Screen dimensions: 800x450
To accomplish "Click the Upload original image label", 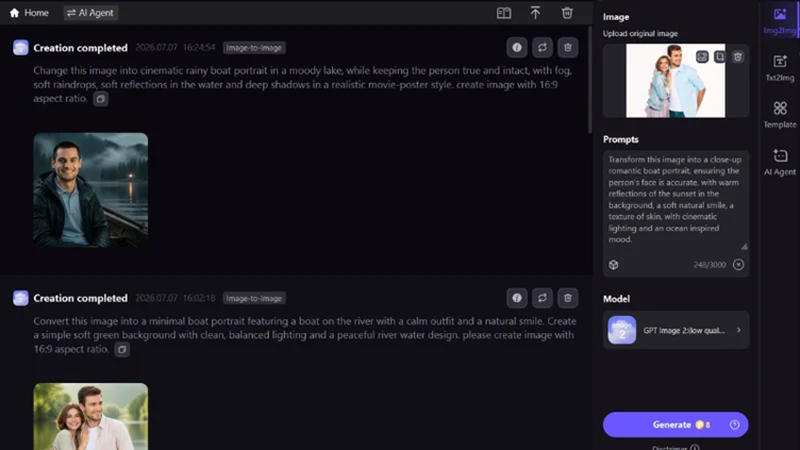I will click(640, 34).
